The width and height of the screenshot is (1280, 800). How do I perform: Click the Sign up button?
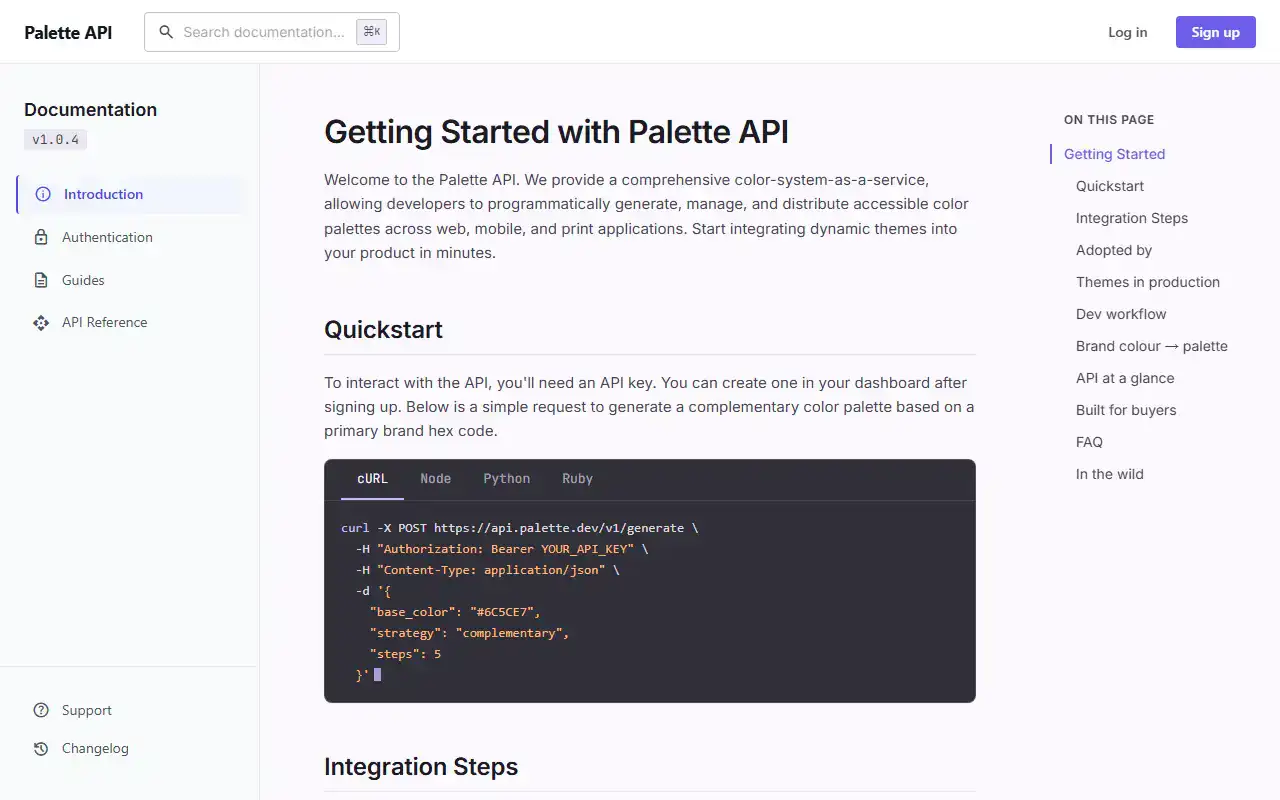pyautogui.click(x=1216, y=32)
